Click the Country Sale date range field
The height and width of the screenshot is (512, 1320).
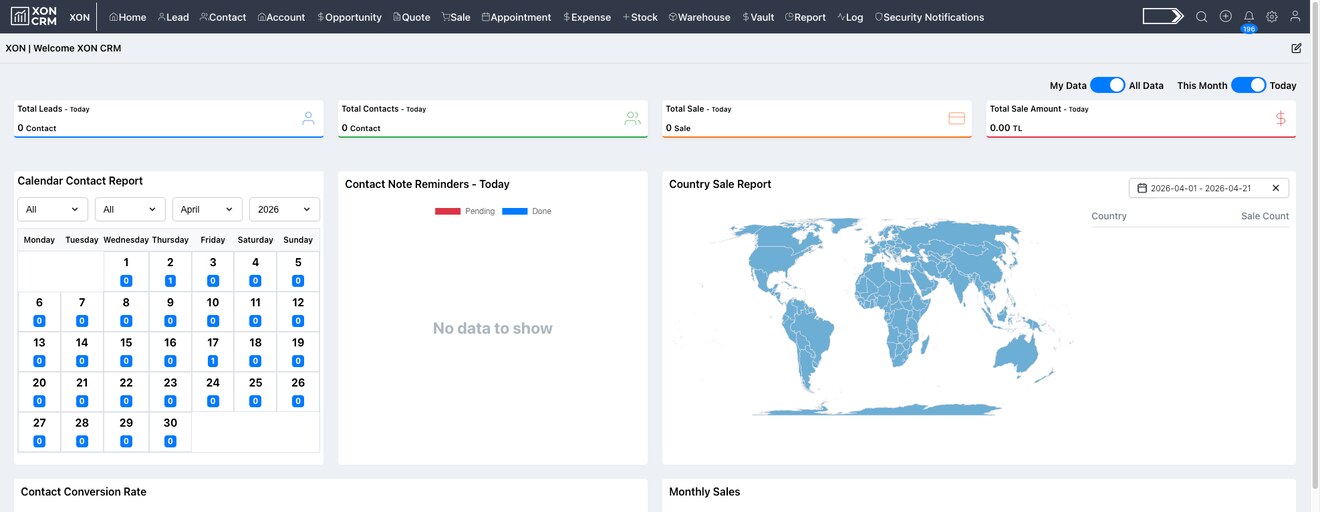[1198, 188]
